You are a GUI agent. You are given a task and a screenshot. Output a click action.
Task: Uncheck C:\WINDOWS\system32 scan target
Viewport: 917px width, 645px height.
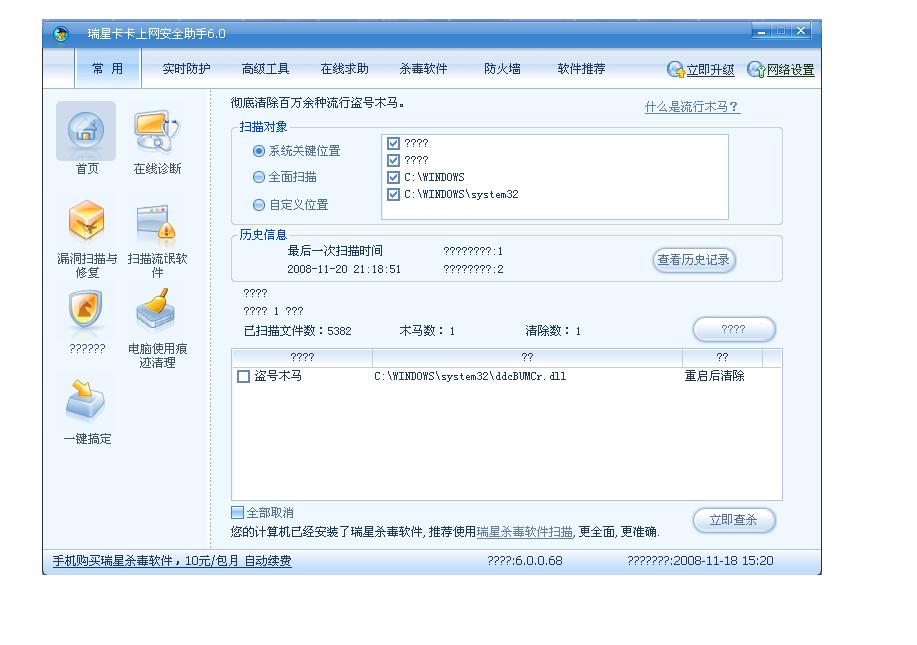394,194
